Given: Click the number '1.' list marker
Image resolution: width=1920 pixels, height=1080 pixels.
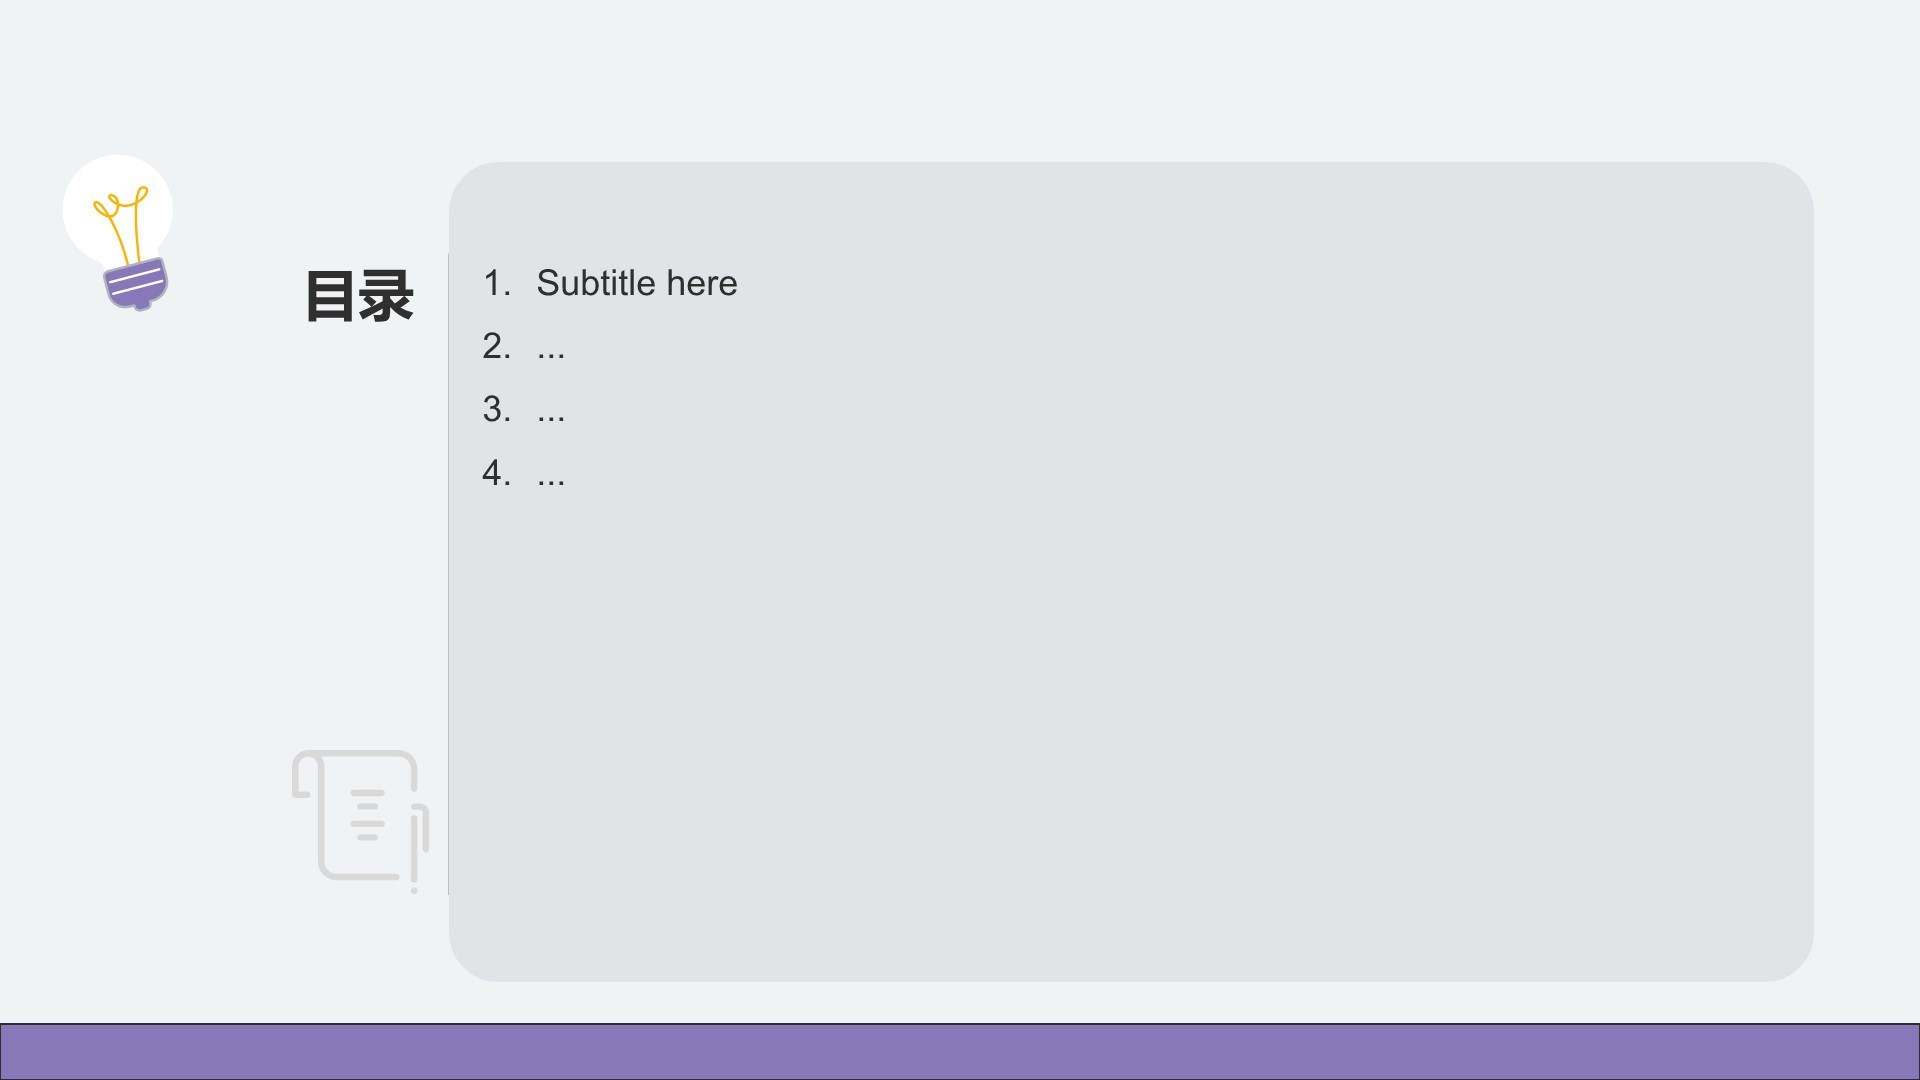Looking at the screenshot, I should pyautogui.click(x=496, y=283).
